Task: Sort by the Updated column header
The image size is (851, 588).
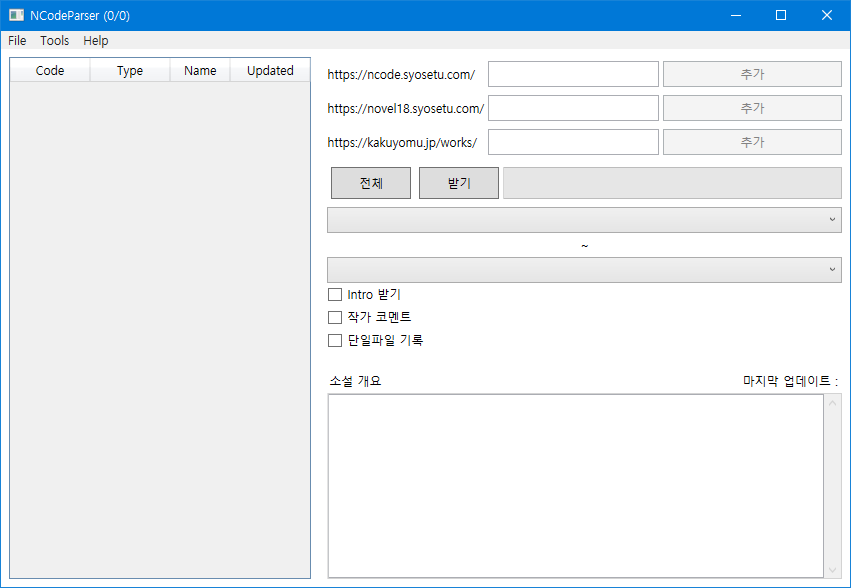Action: [x=270, y=71]
